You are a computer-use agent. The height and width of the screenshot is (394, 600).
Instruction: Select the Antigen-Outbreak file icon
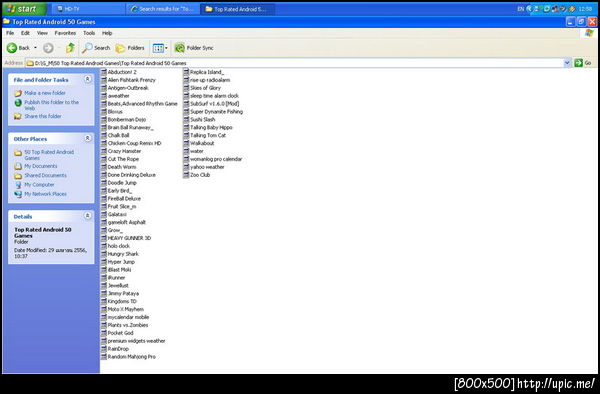point(104,88)
